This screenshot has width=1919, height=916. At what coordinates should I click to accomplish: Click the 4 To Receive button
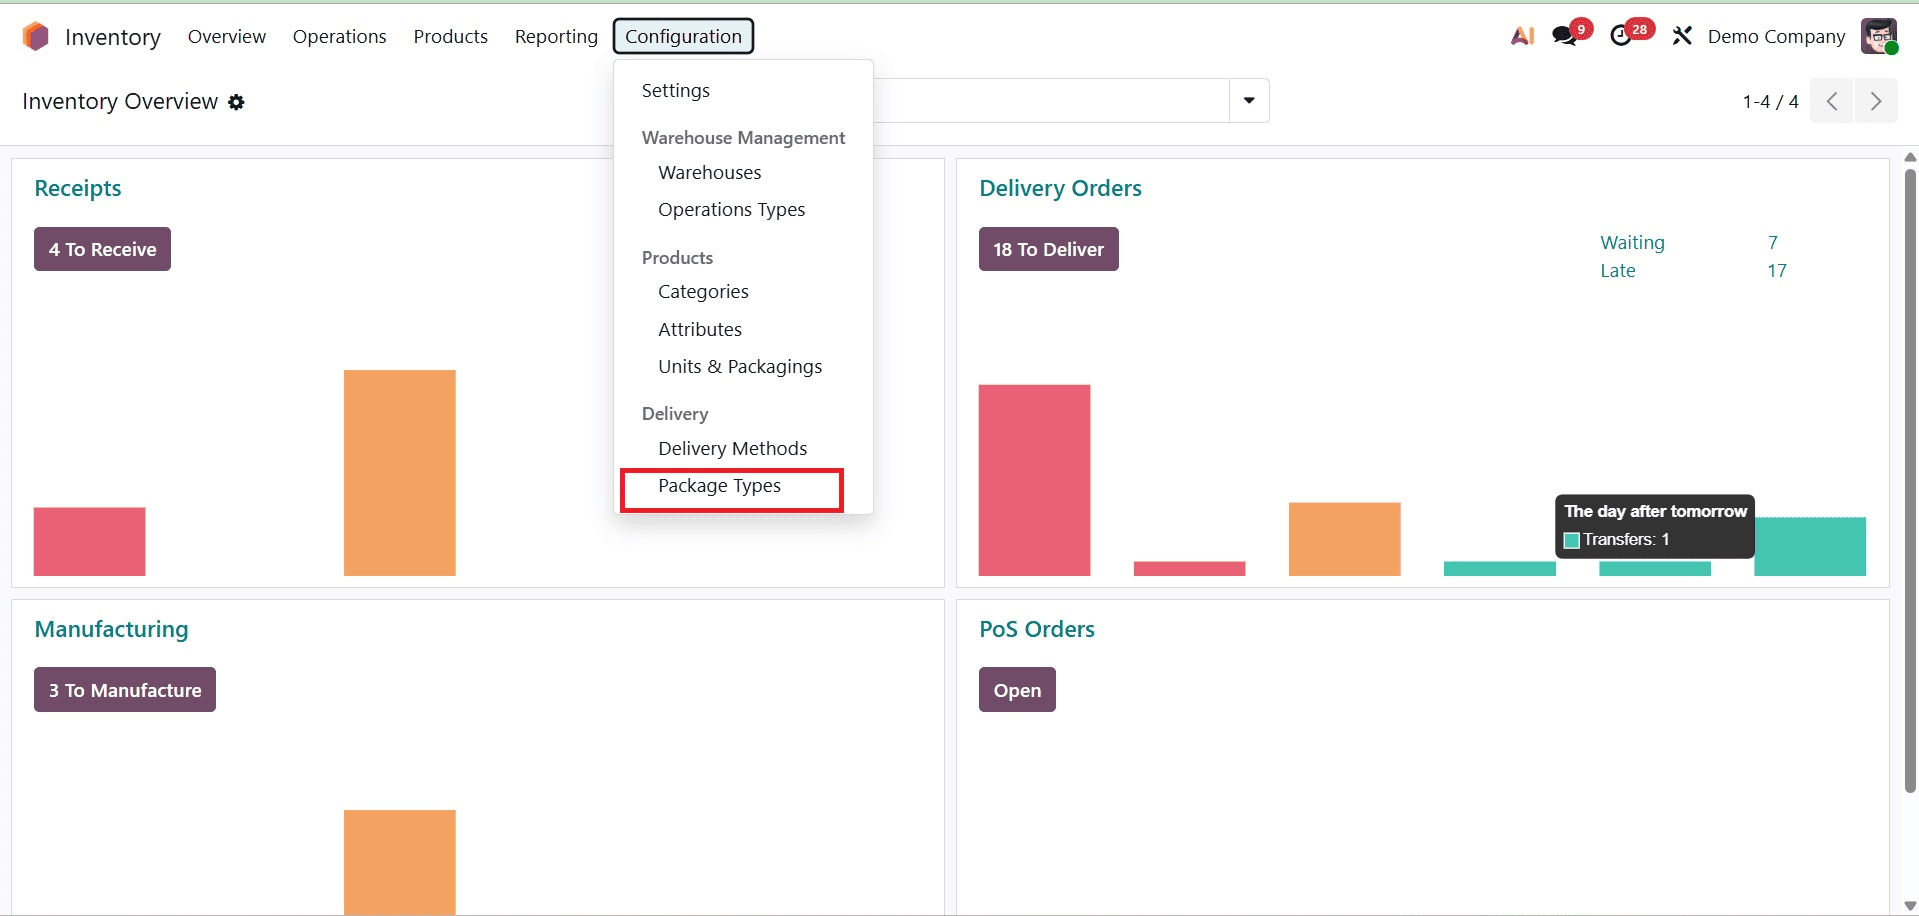pyautogui.click(x=101, y=249)
